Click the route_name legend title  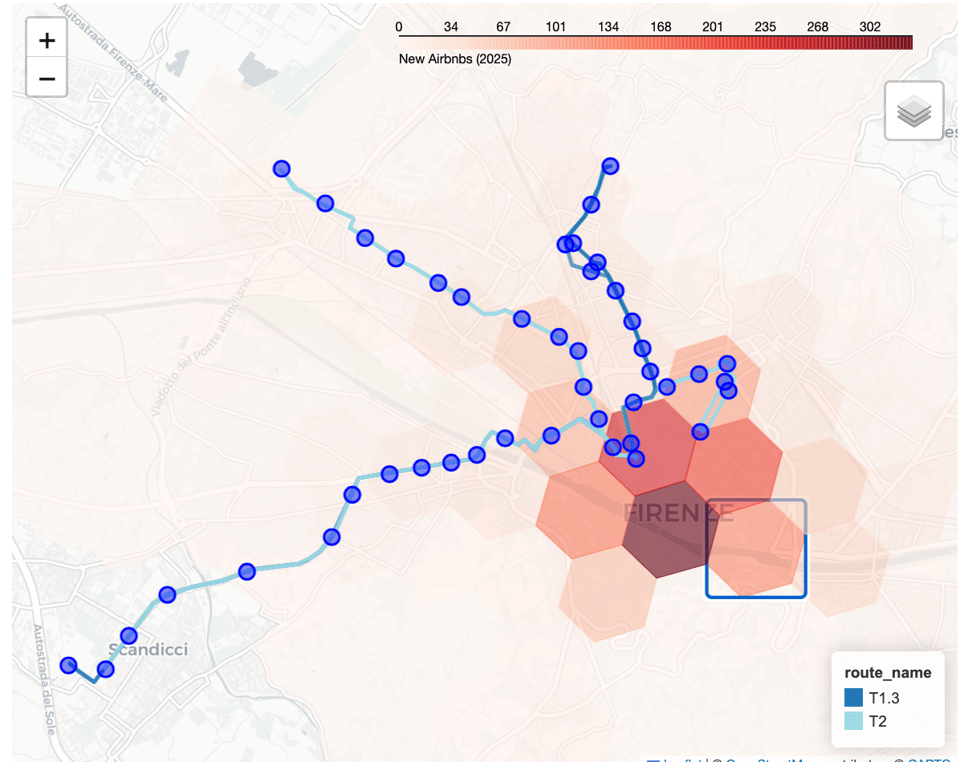coord(886,672)
